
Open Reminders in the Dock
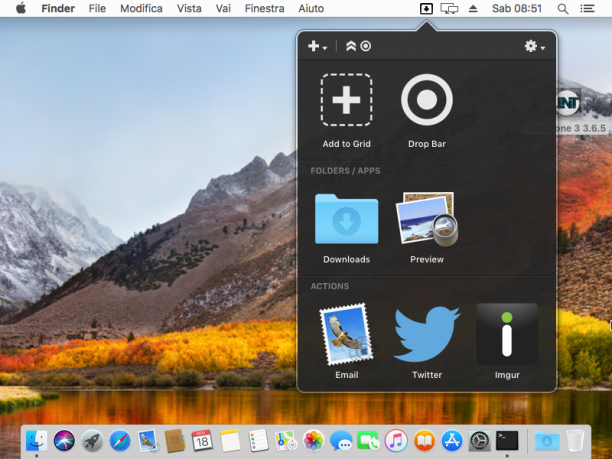coord(258,441)
